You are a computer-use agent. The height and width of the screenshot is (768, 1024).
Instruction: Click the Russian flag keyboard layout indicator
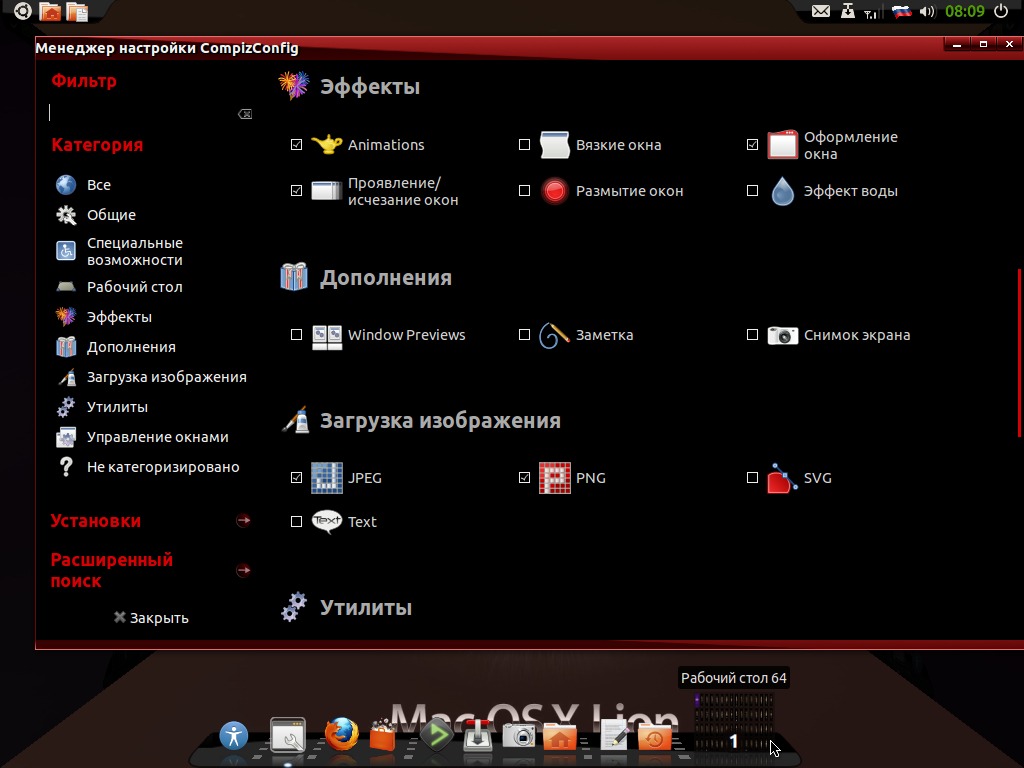902,11
